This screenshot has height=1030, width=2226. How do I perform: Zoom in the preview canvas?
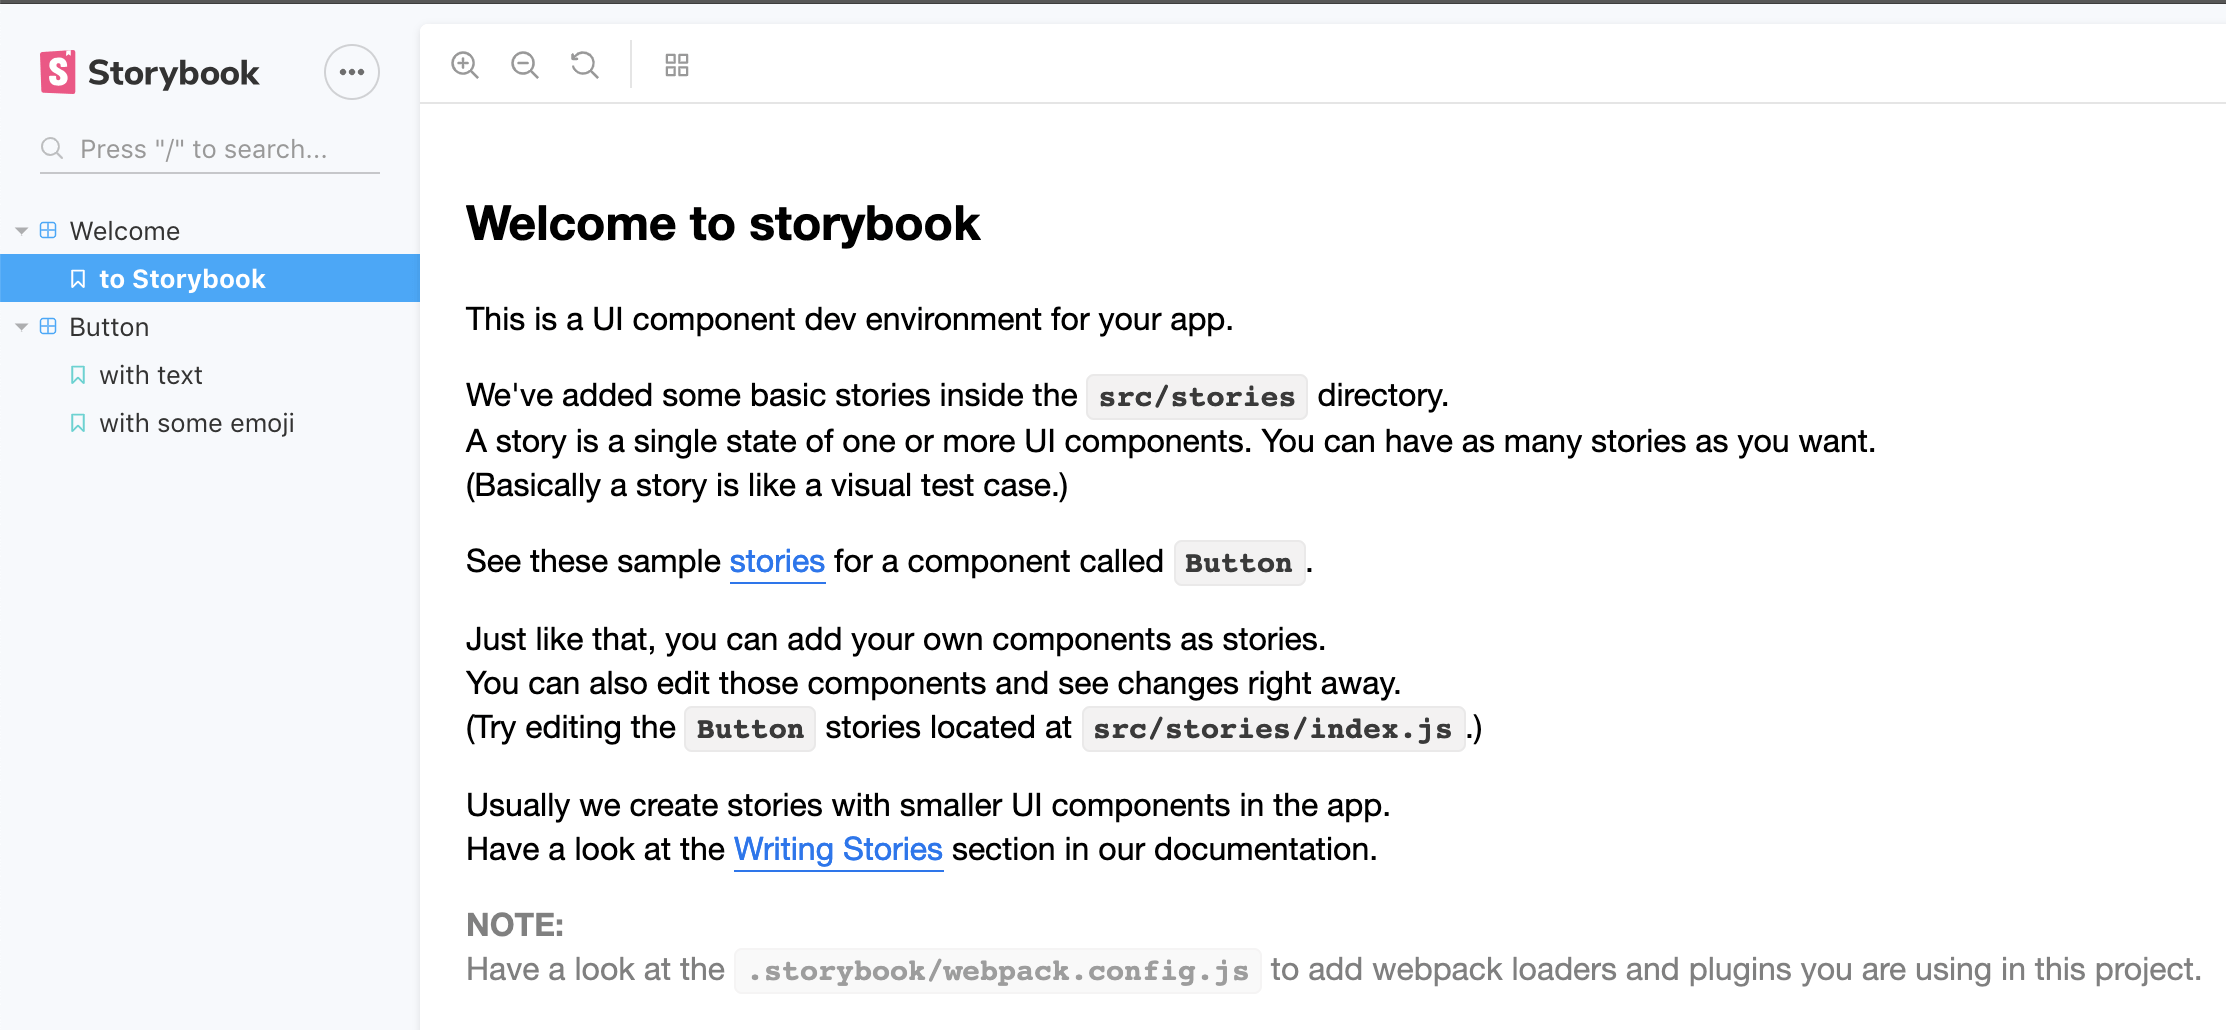coord(465,65)
